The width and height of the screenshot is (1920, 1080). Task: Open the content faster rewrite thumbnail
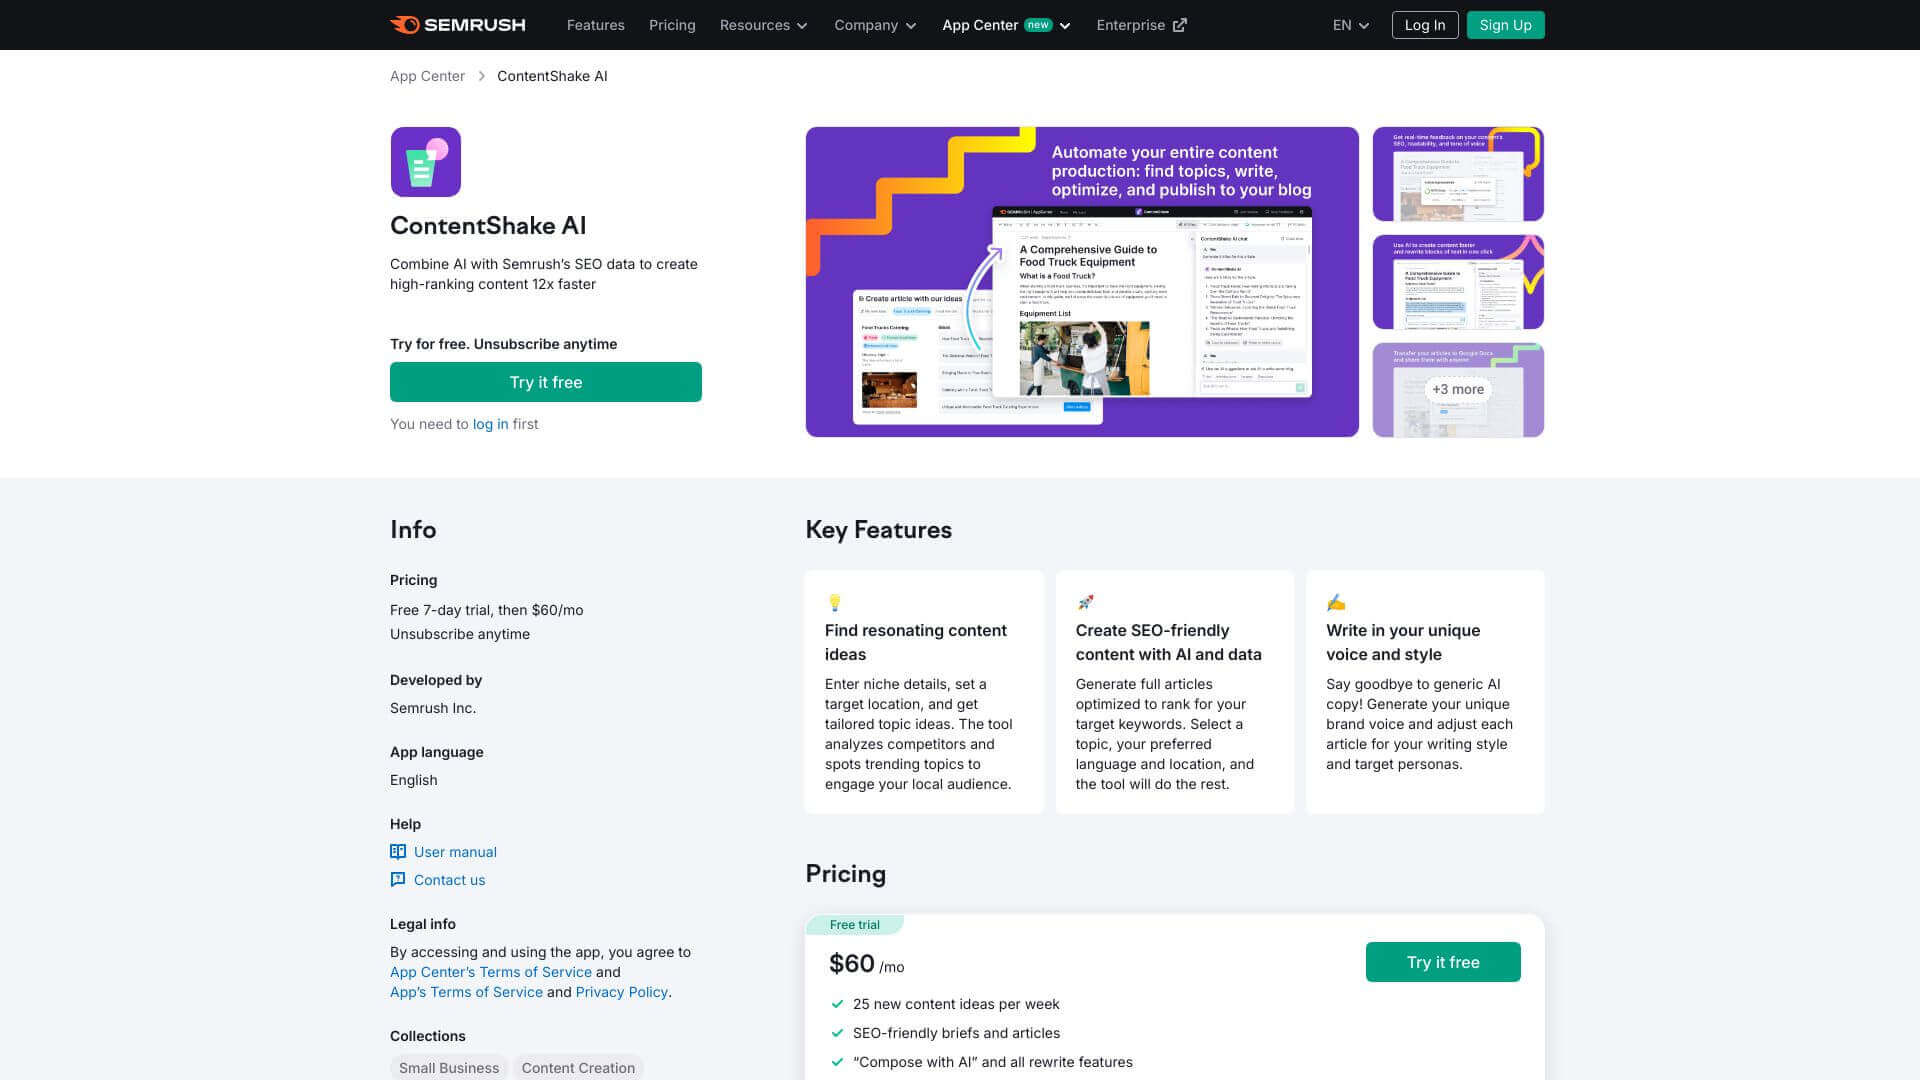(x=1458, y=282)
